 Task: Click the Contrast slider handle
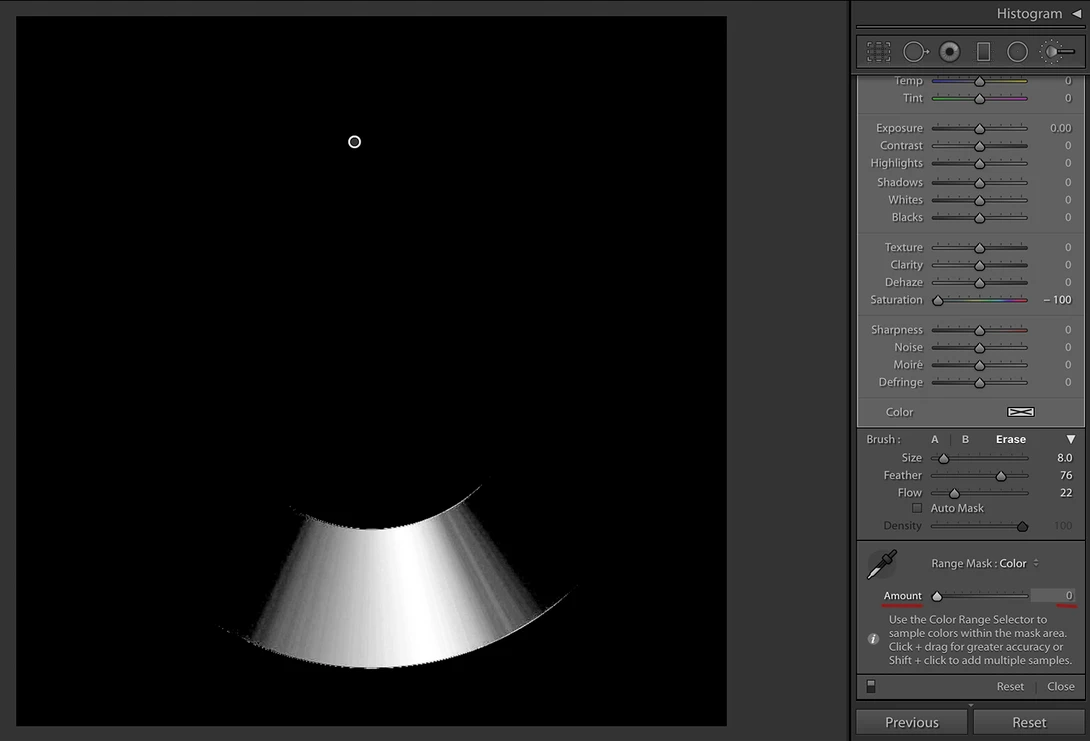point(979,146)
